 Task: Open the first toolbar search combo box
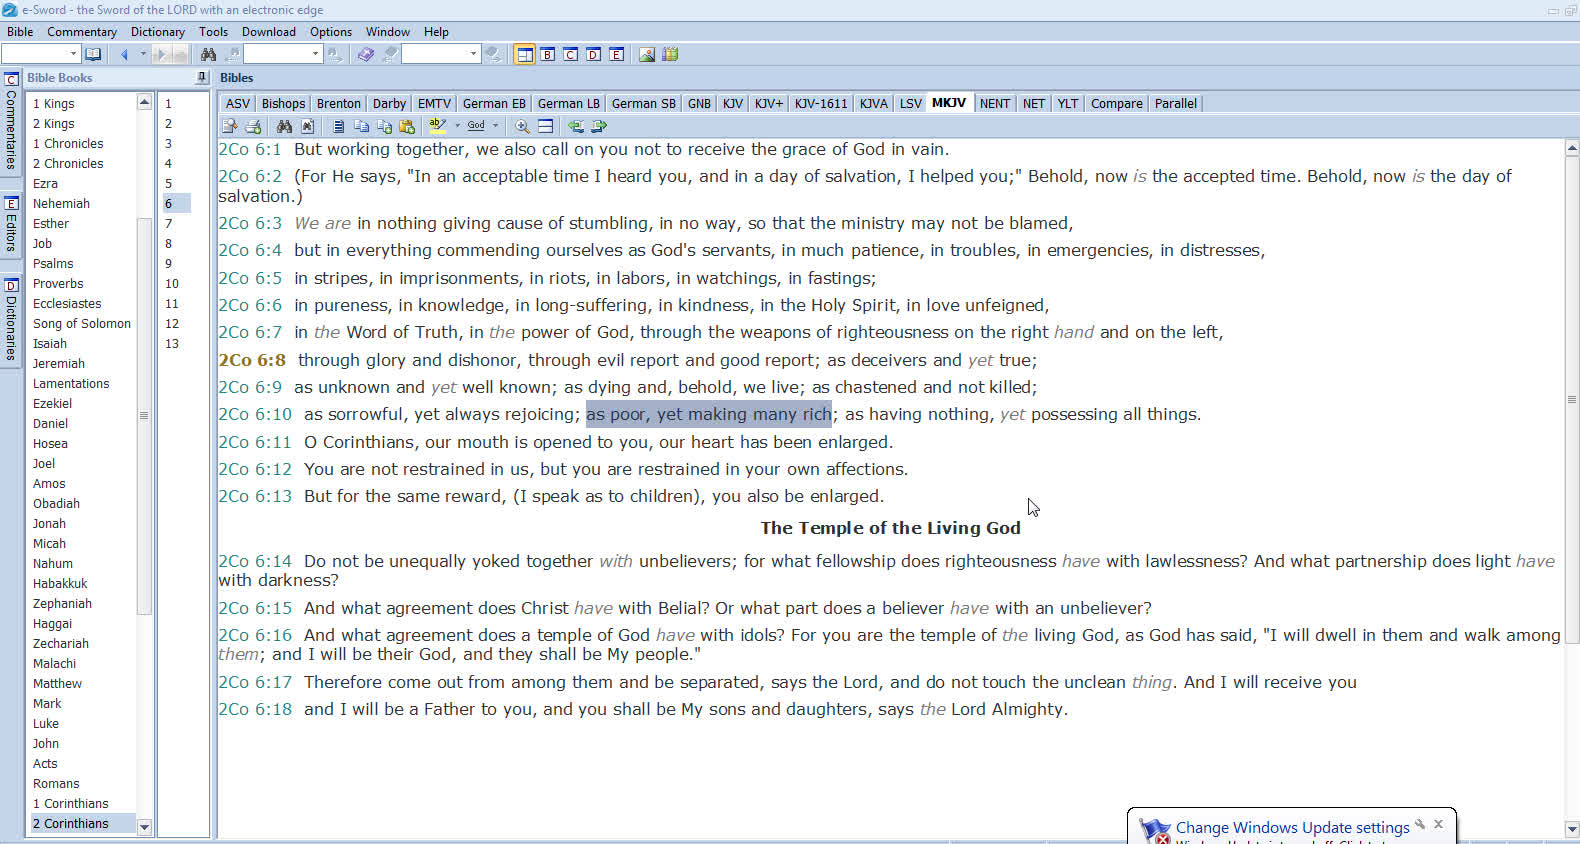(283, 54)
